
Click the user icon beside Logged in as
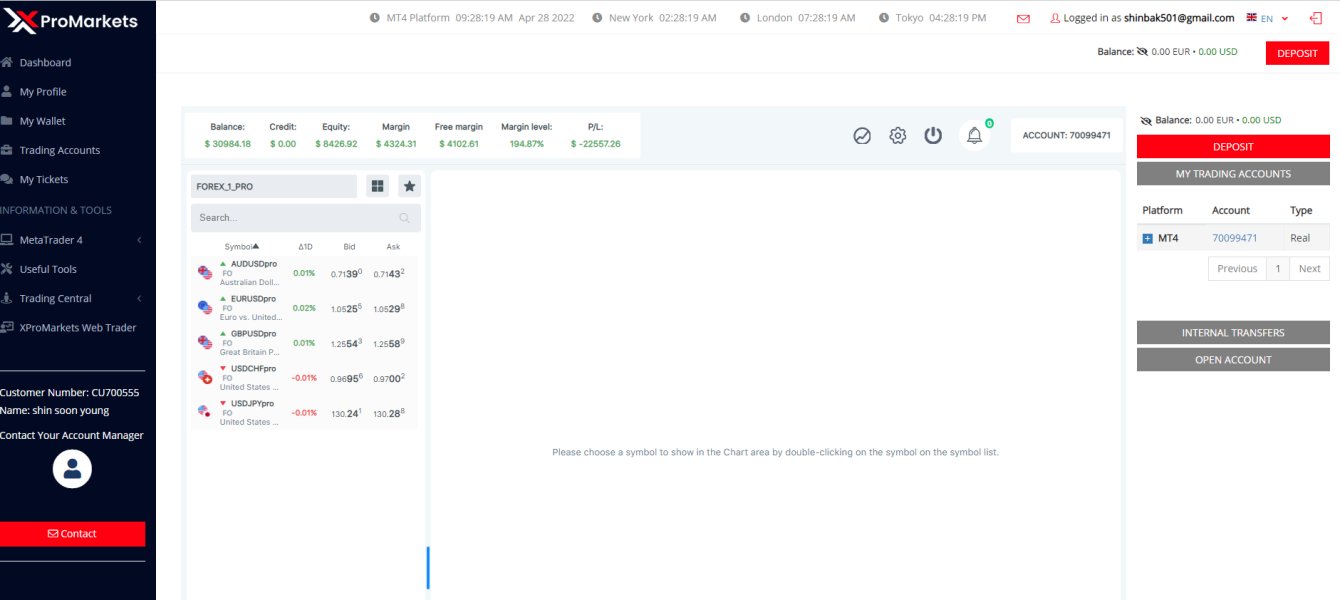(x=1055, y=18)
